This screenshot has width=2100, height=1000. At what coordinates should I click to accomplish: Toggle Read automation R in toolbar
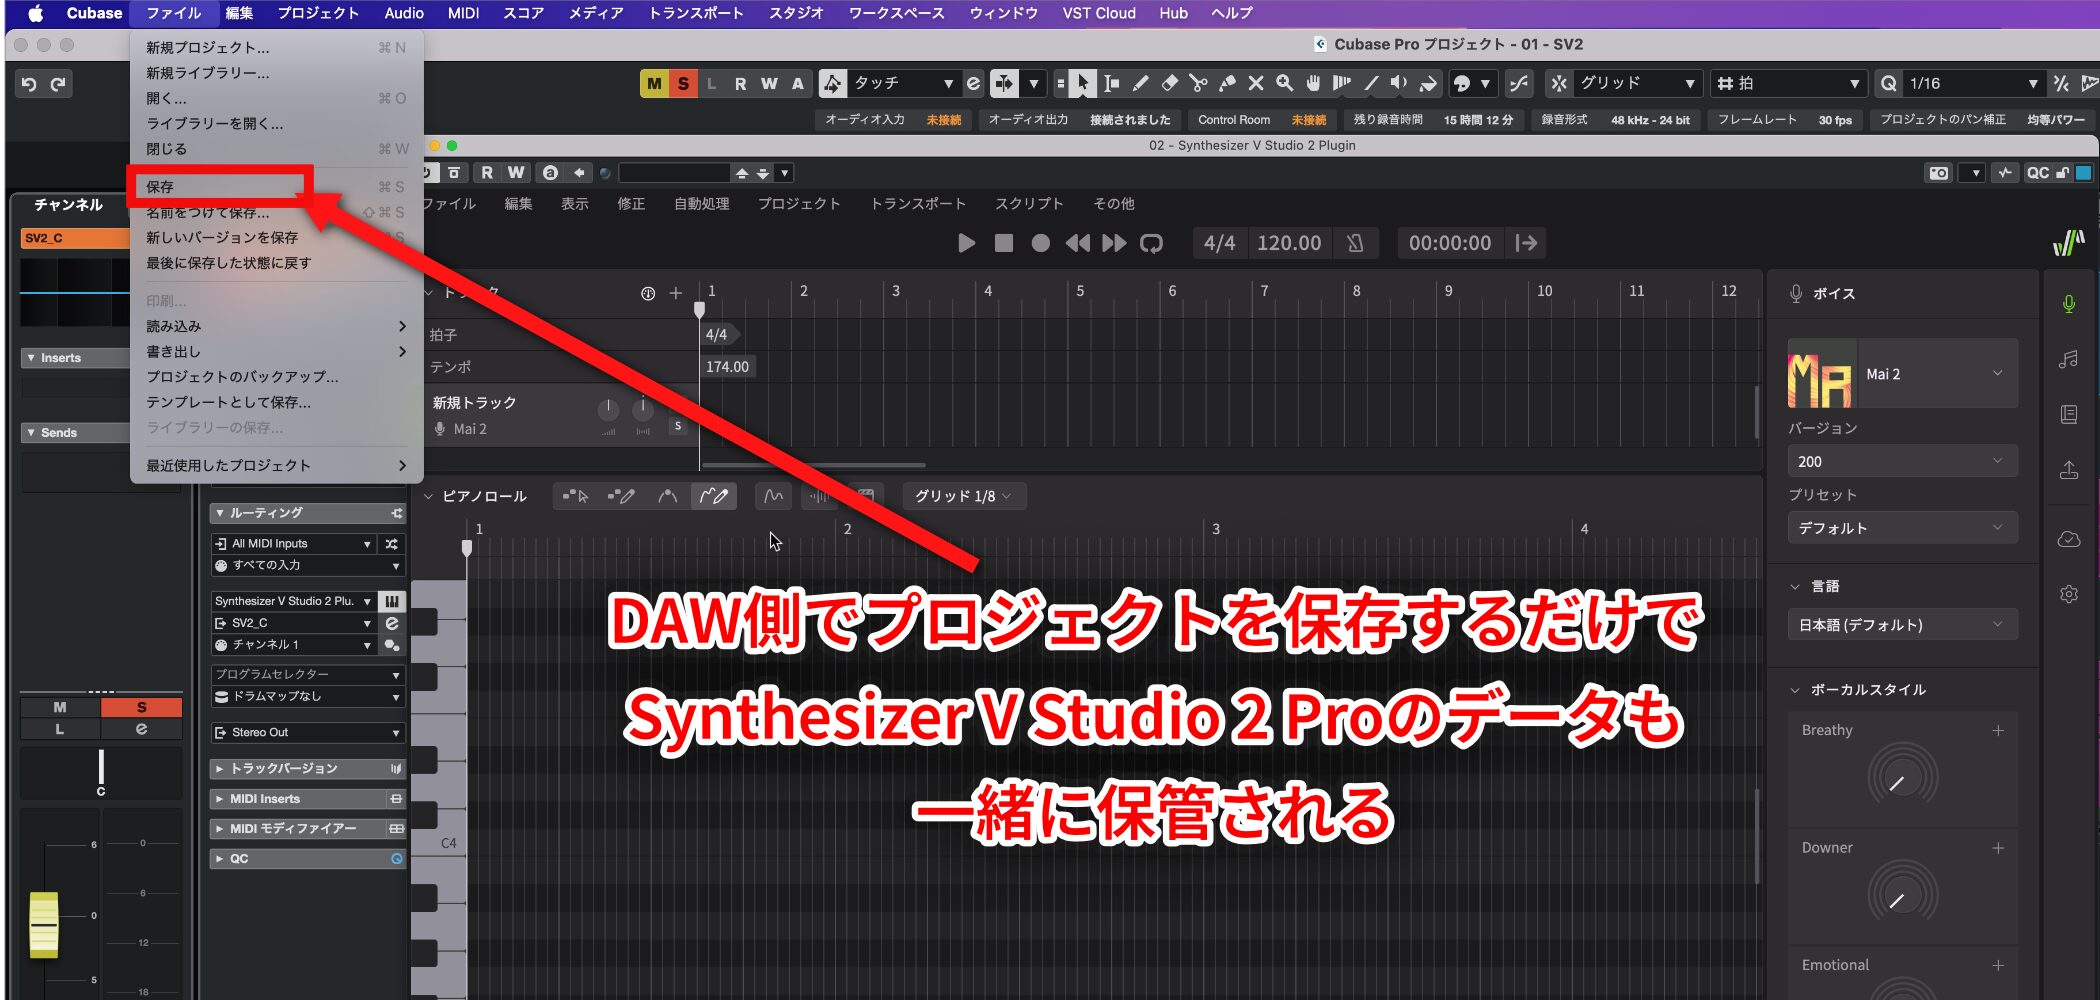(x=740, y=84)
